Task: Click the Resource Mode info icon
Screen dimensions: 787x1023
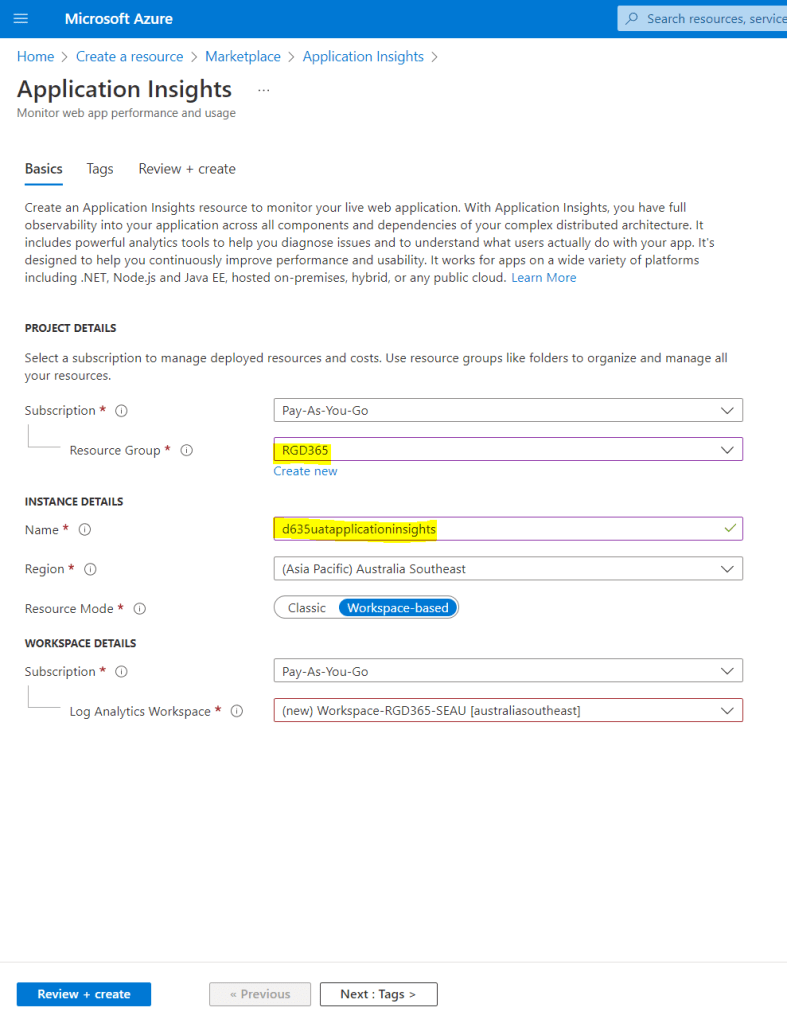Action: (x=139, y=609)
